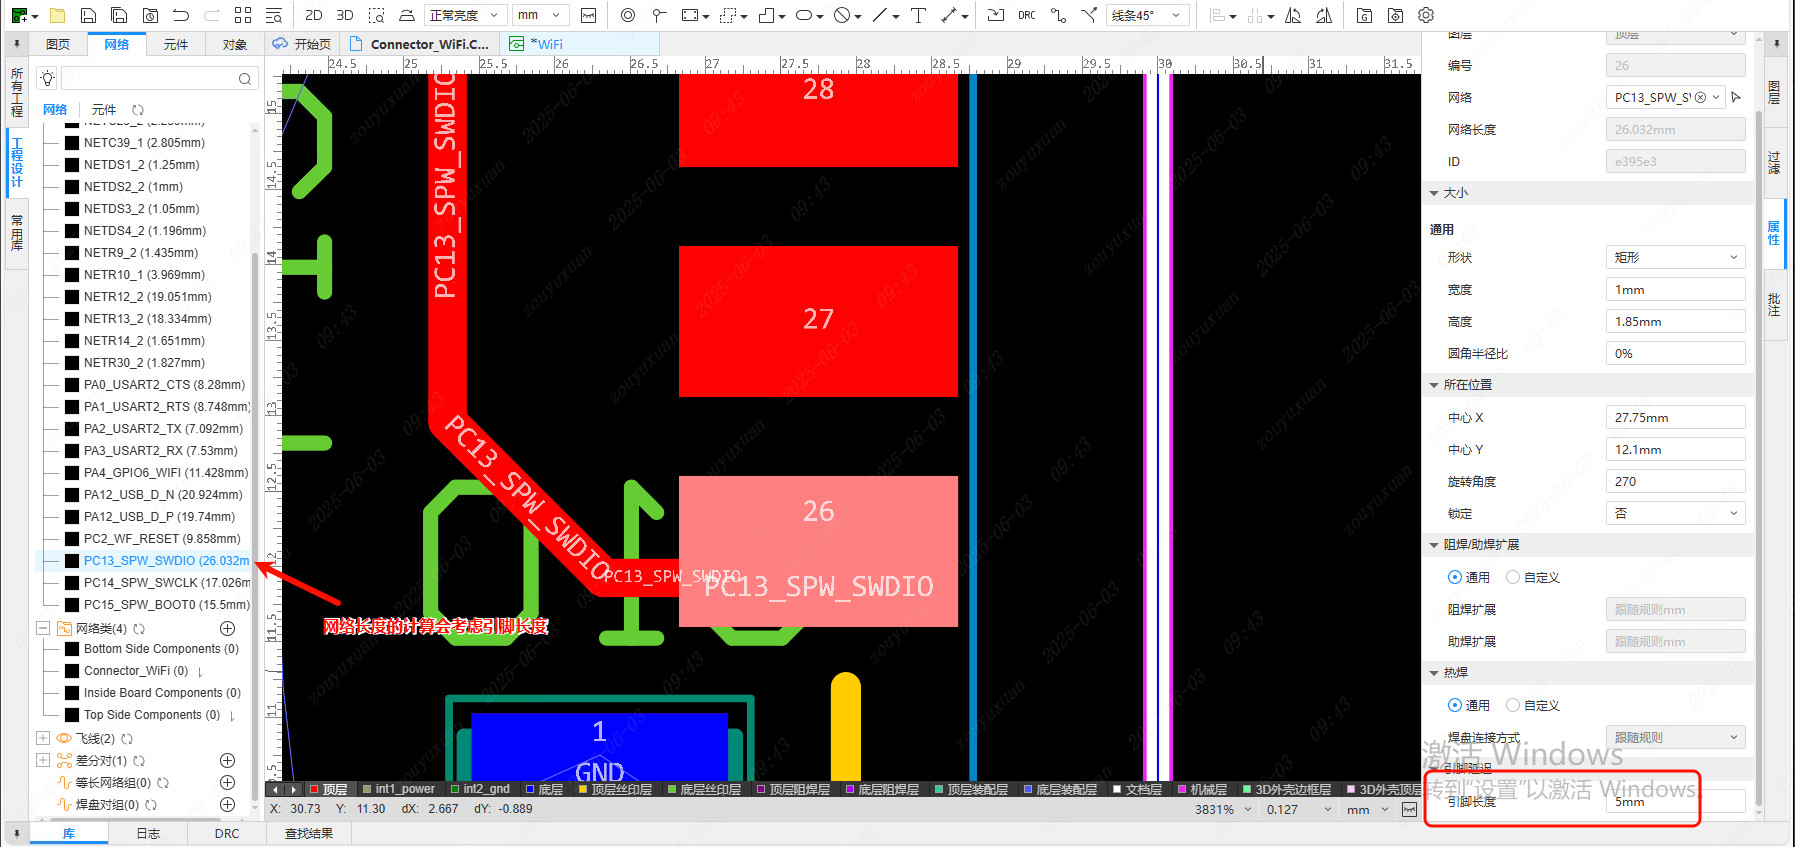Viewport: 1795px width, 847px height.
Task: Click the save icon in toolbar
Action: click(x=89, y=15)
